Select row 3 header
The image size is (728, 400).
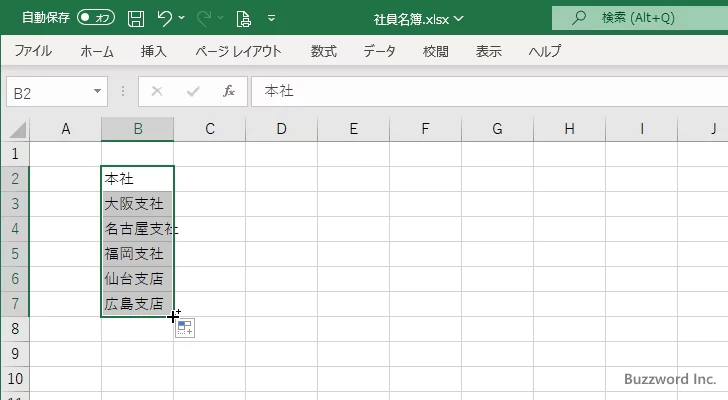[x=15, y=204]
